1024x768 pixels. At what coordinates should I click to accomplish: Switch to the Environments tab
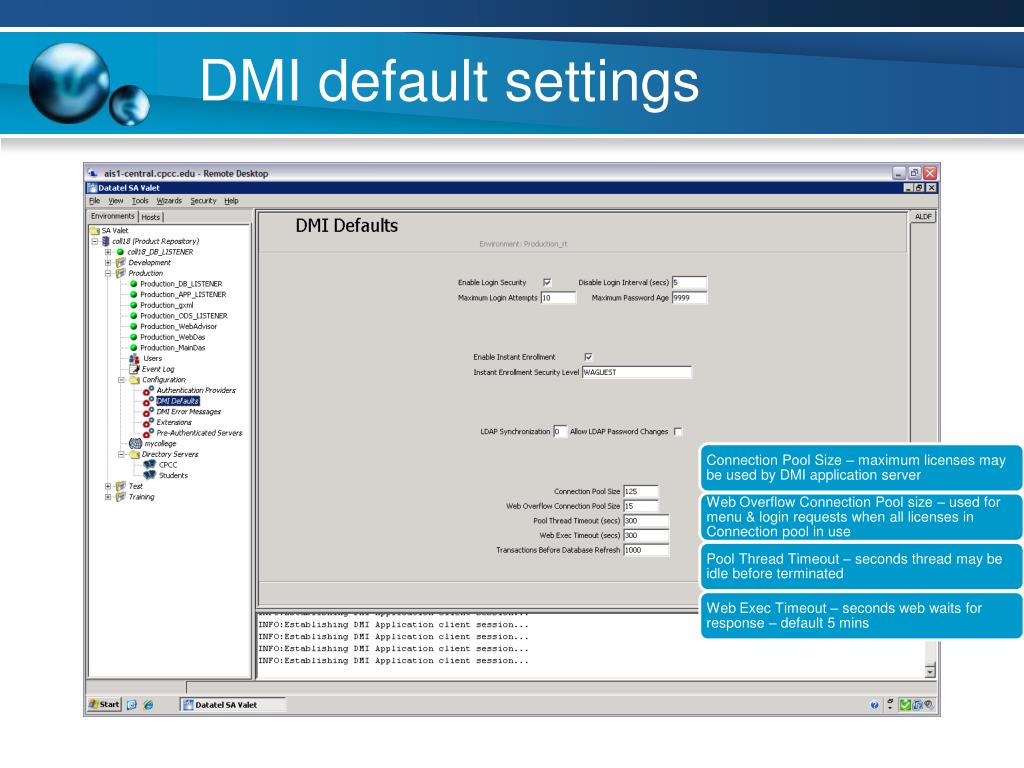pos(112,216)
